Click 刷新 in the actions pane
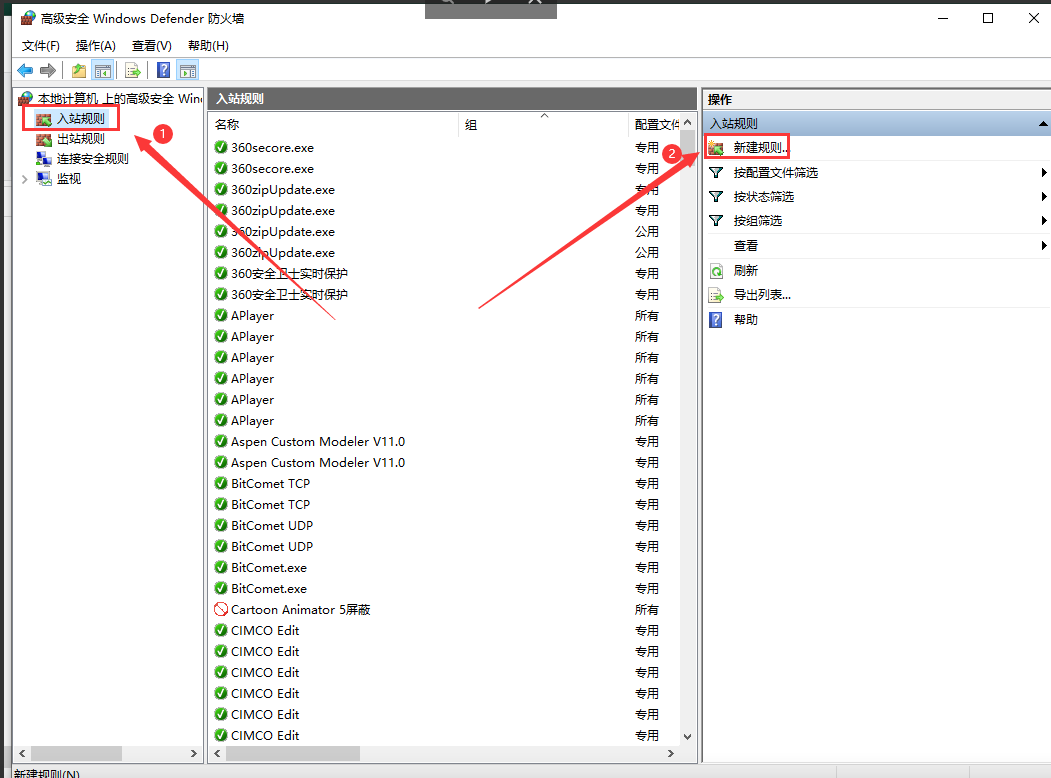 point(745,271)
